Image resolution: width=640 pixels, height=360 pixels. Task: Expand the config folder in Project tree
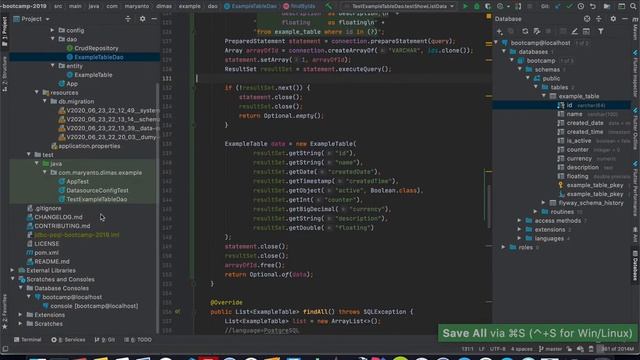click(53, 30)
